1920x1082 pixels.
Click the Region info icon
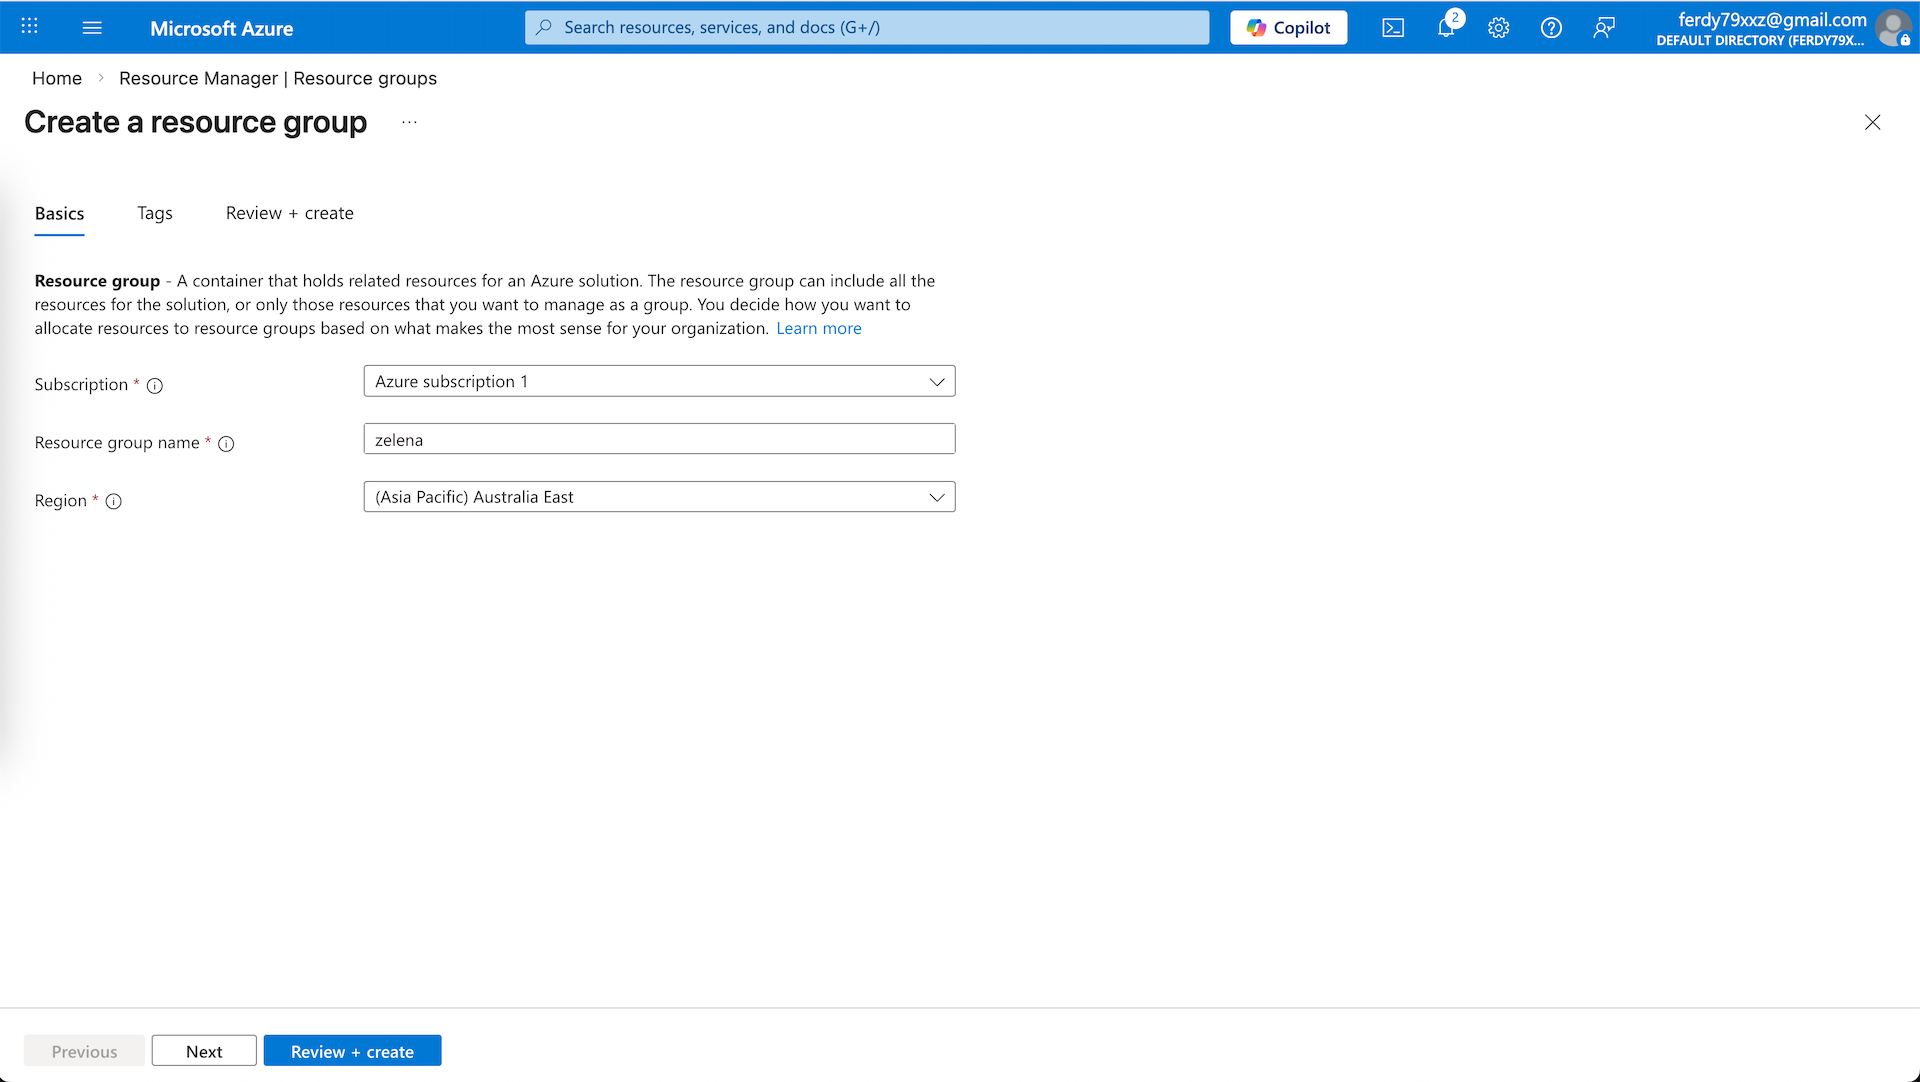point(114,502)
